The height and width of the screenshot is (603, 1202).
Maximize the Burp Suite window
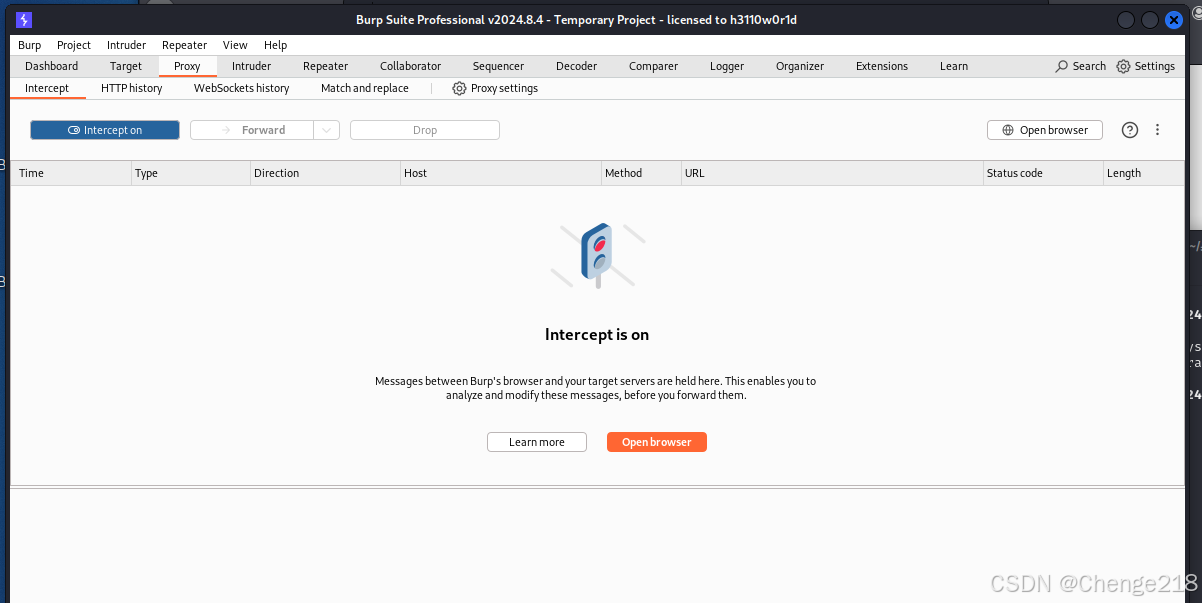pos(1150,20)
